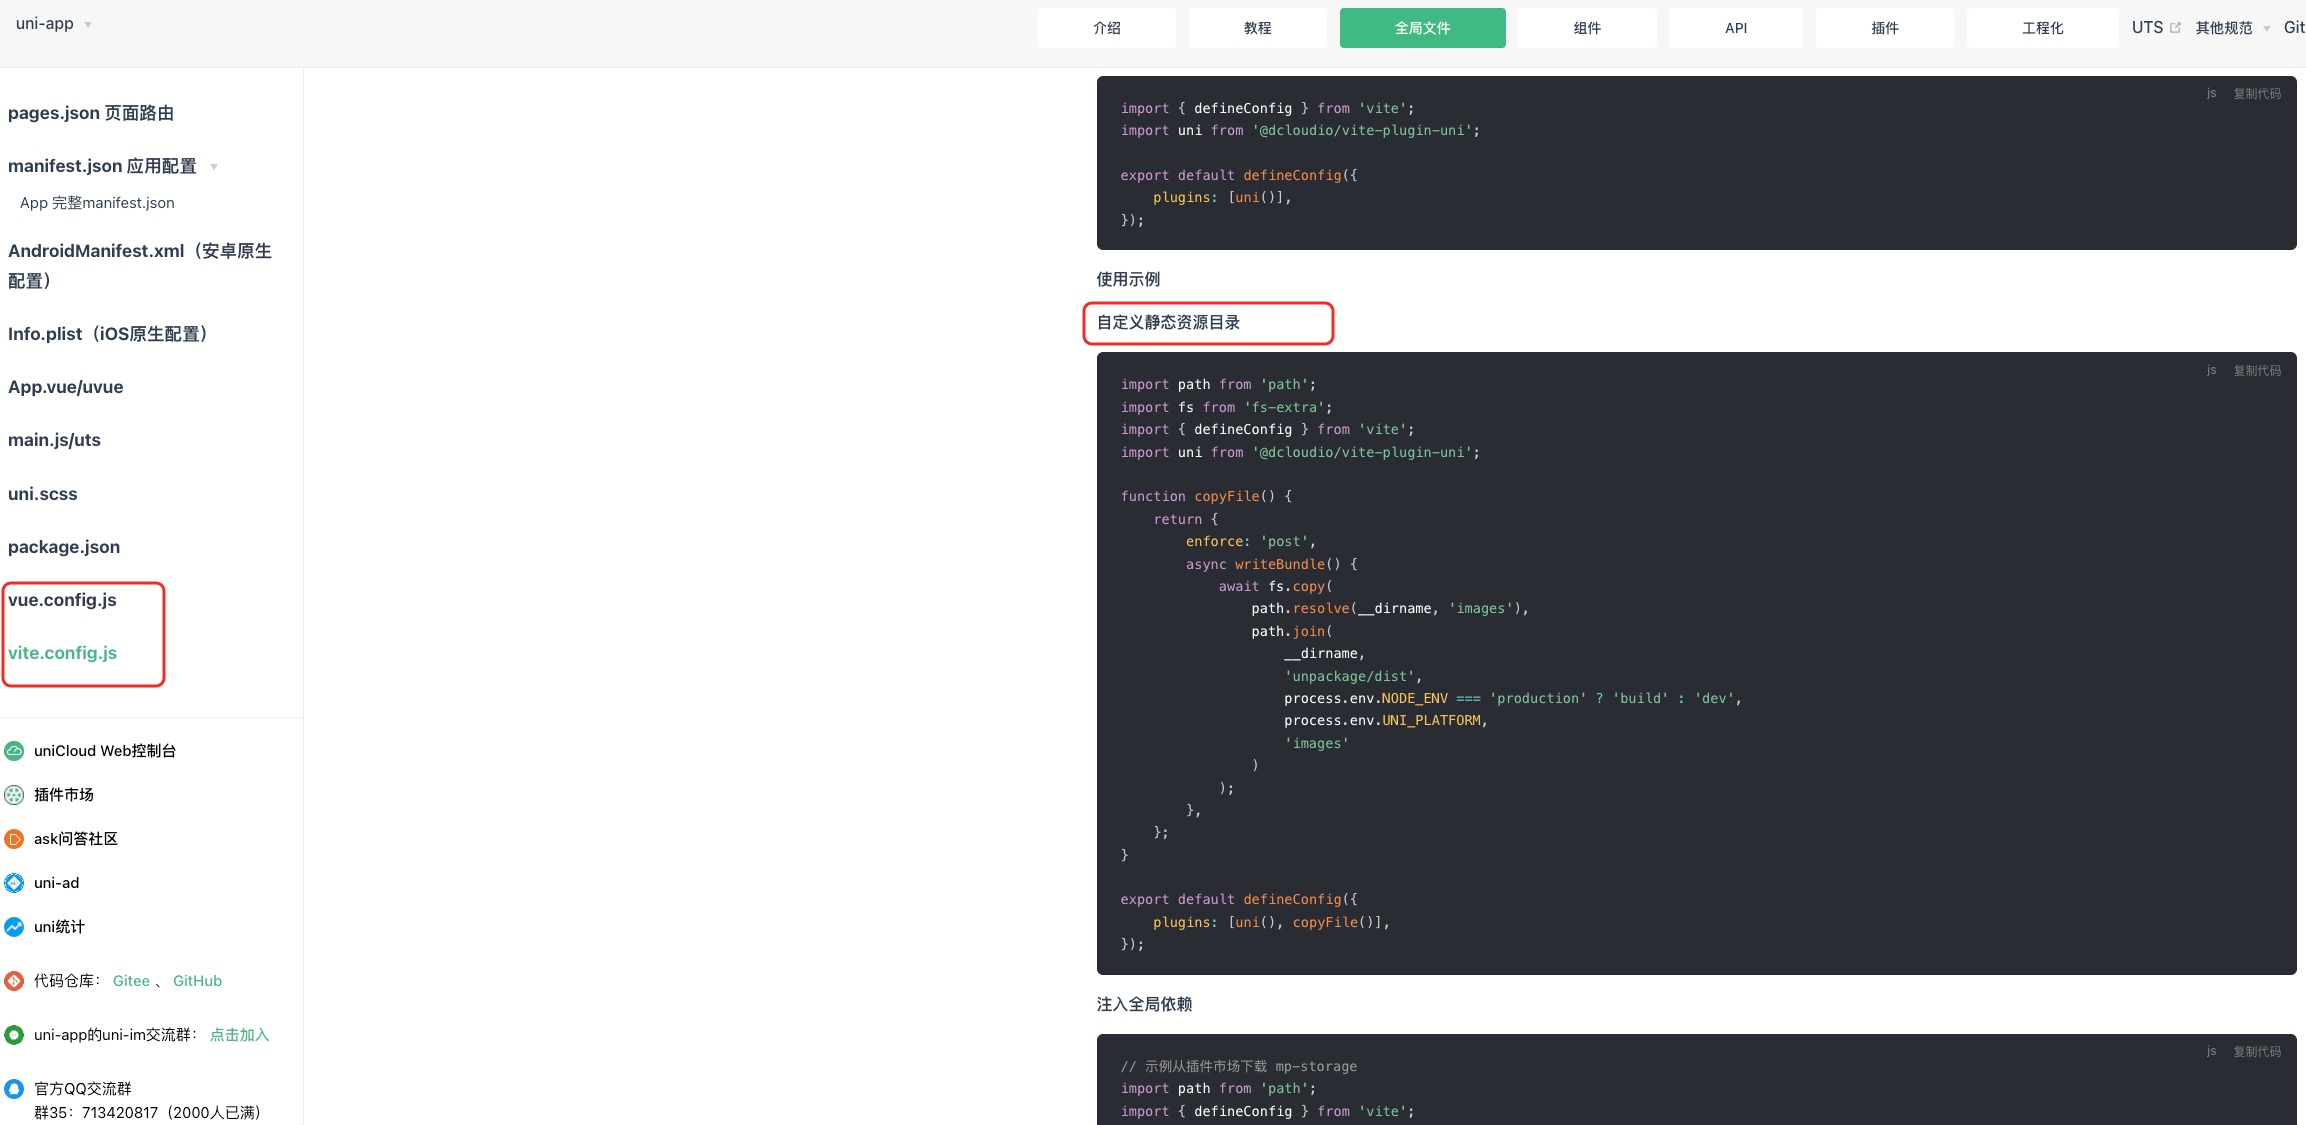Click the 使用示例 heading
Screen dimensions: 2306x1125
1128,280
